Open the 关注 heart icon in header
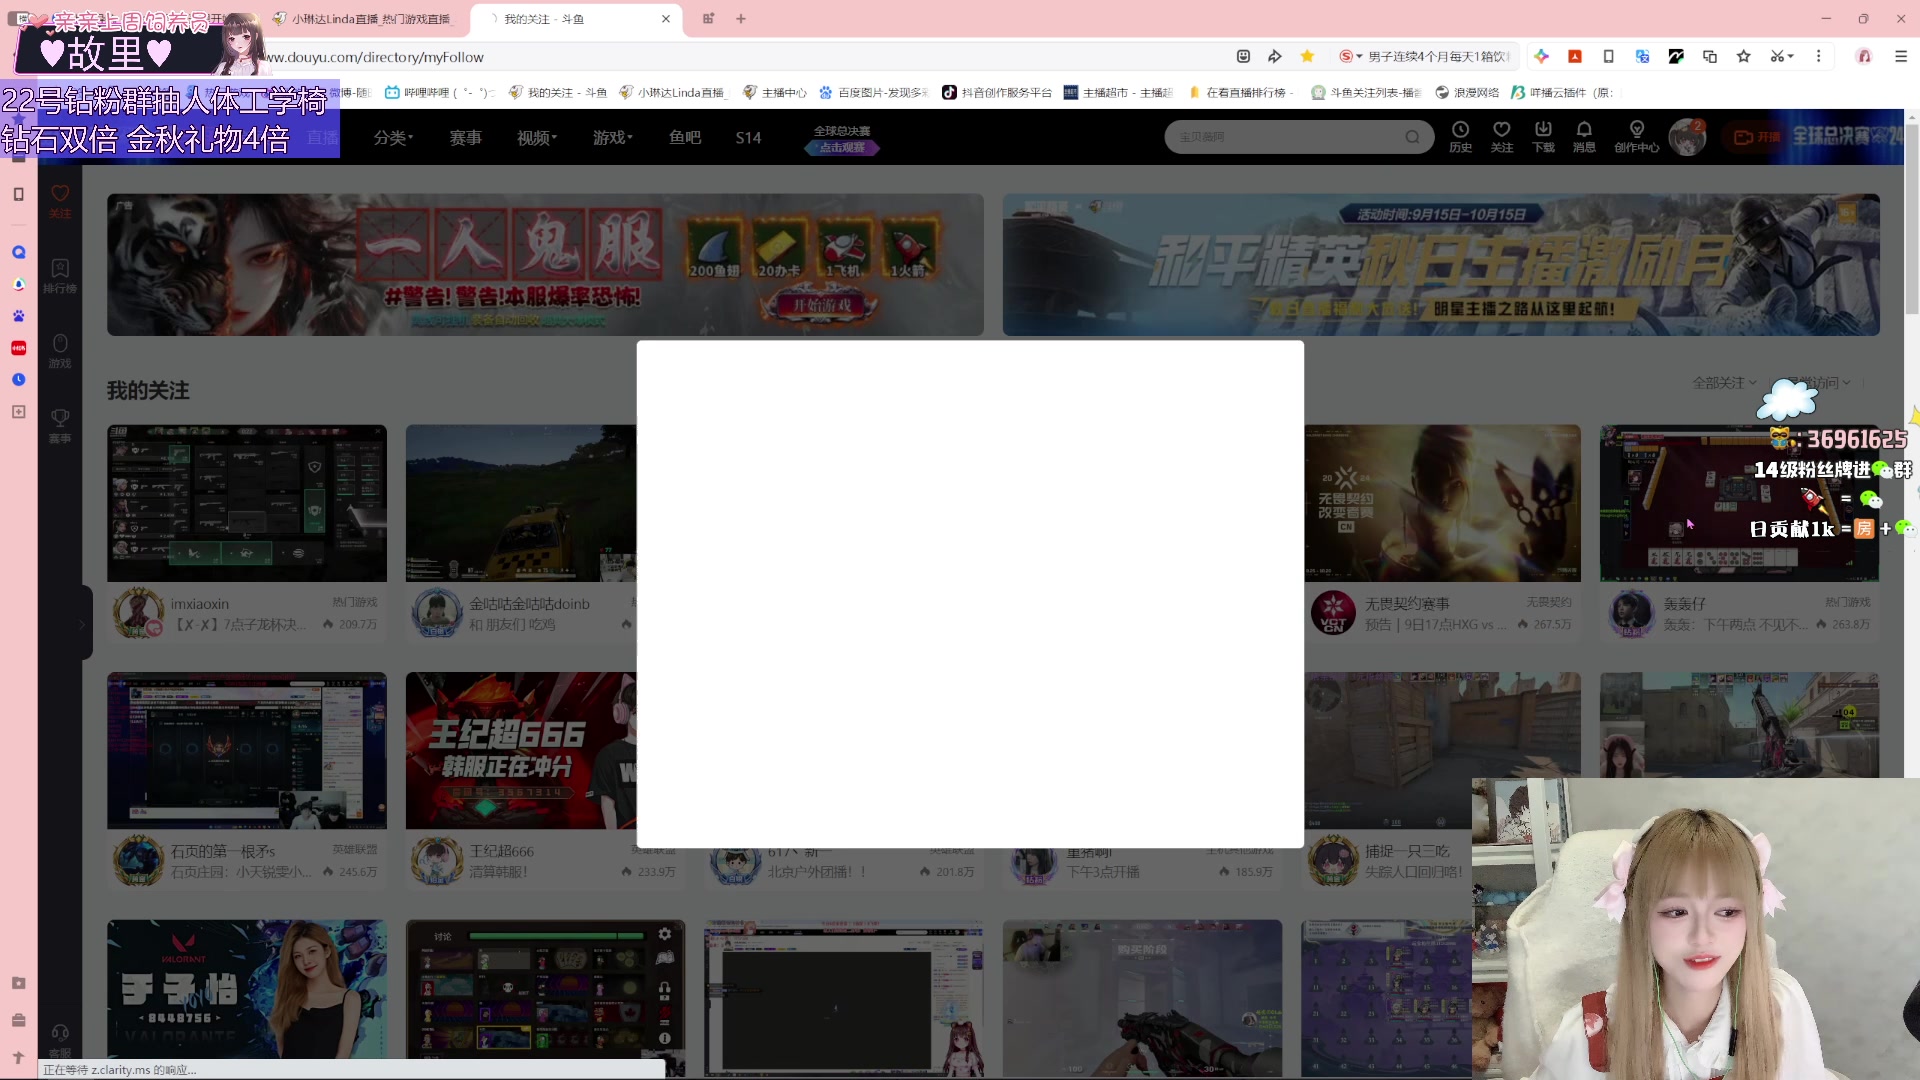The image size is (1920, 1080). [x=1501, y=136]
